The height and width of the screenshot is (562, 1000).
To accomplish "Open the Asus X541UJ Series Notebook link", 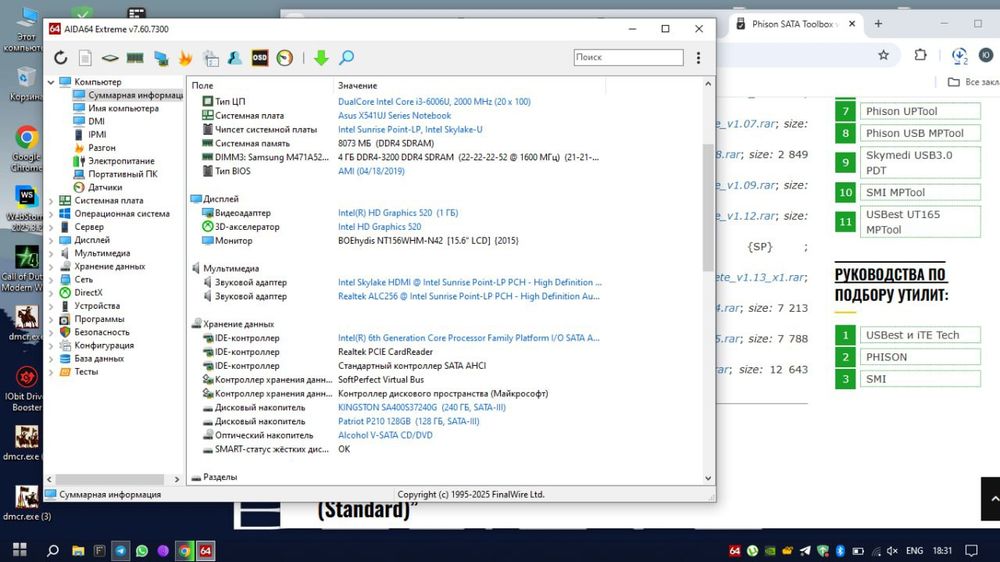I will click(394, 115).
